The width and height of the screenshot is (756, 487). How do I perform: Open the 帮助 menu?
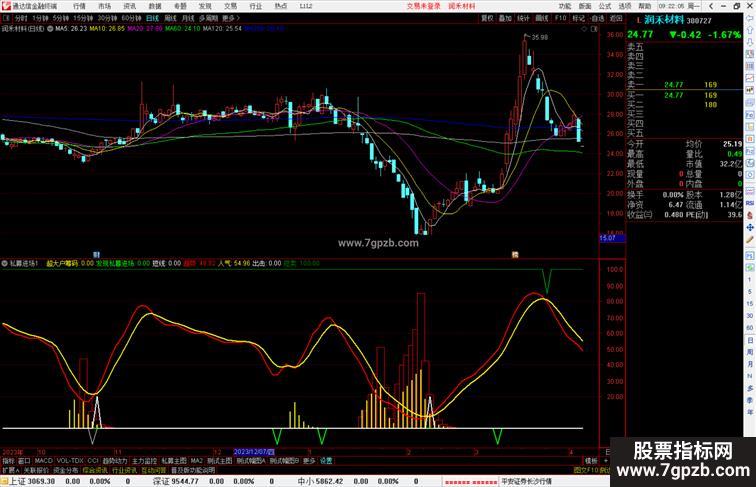click(x=645, y=6)
